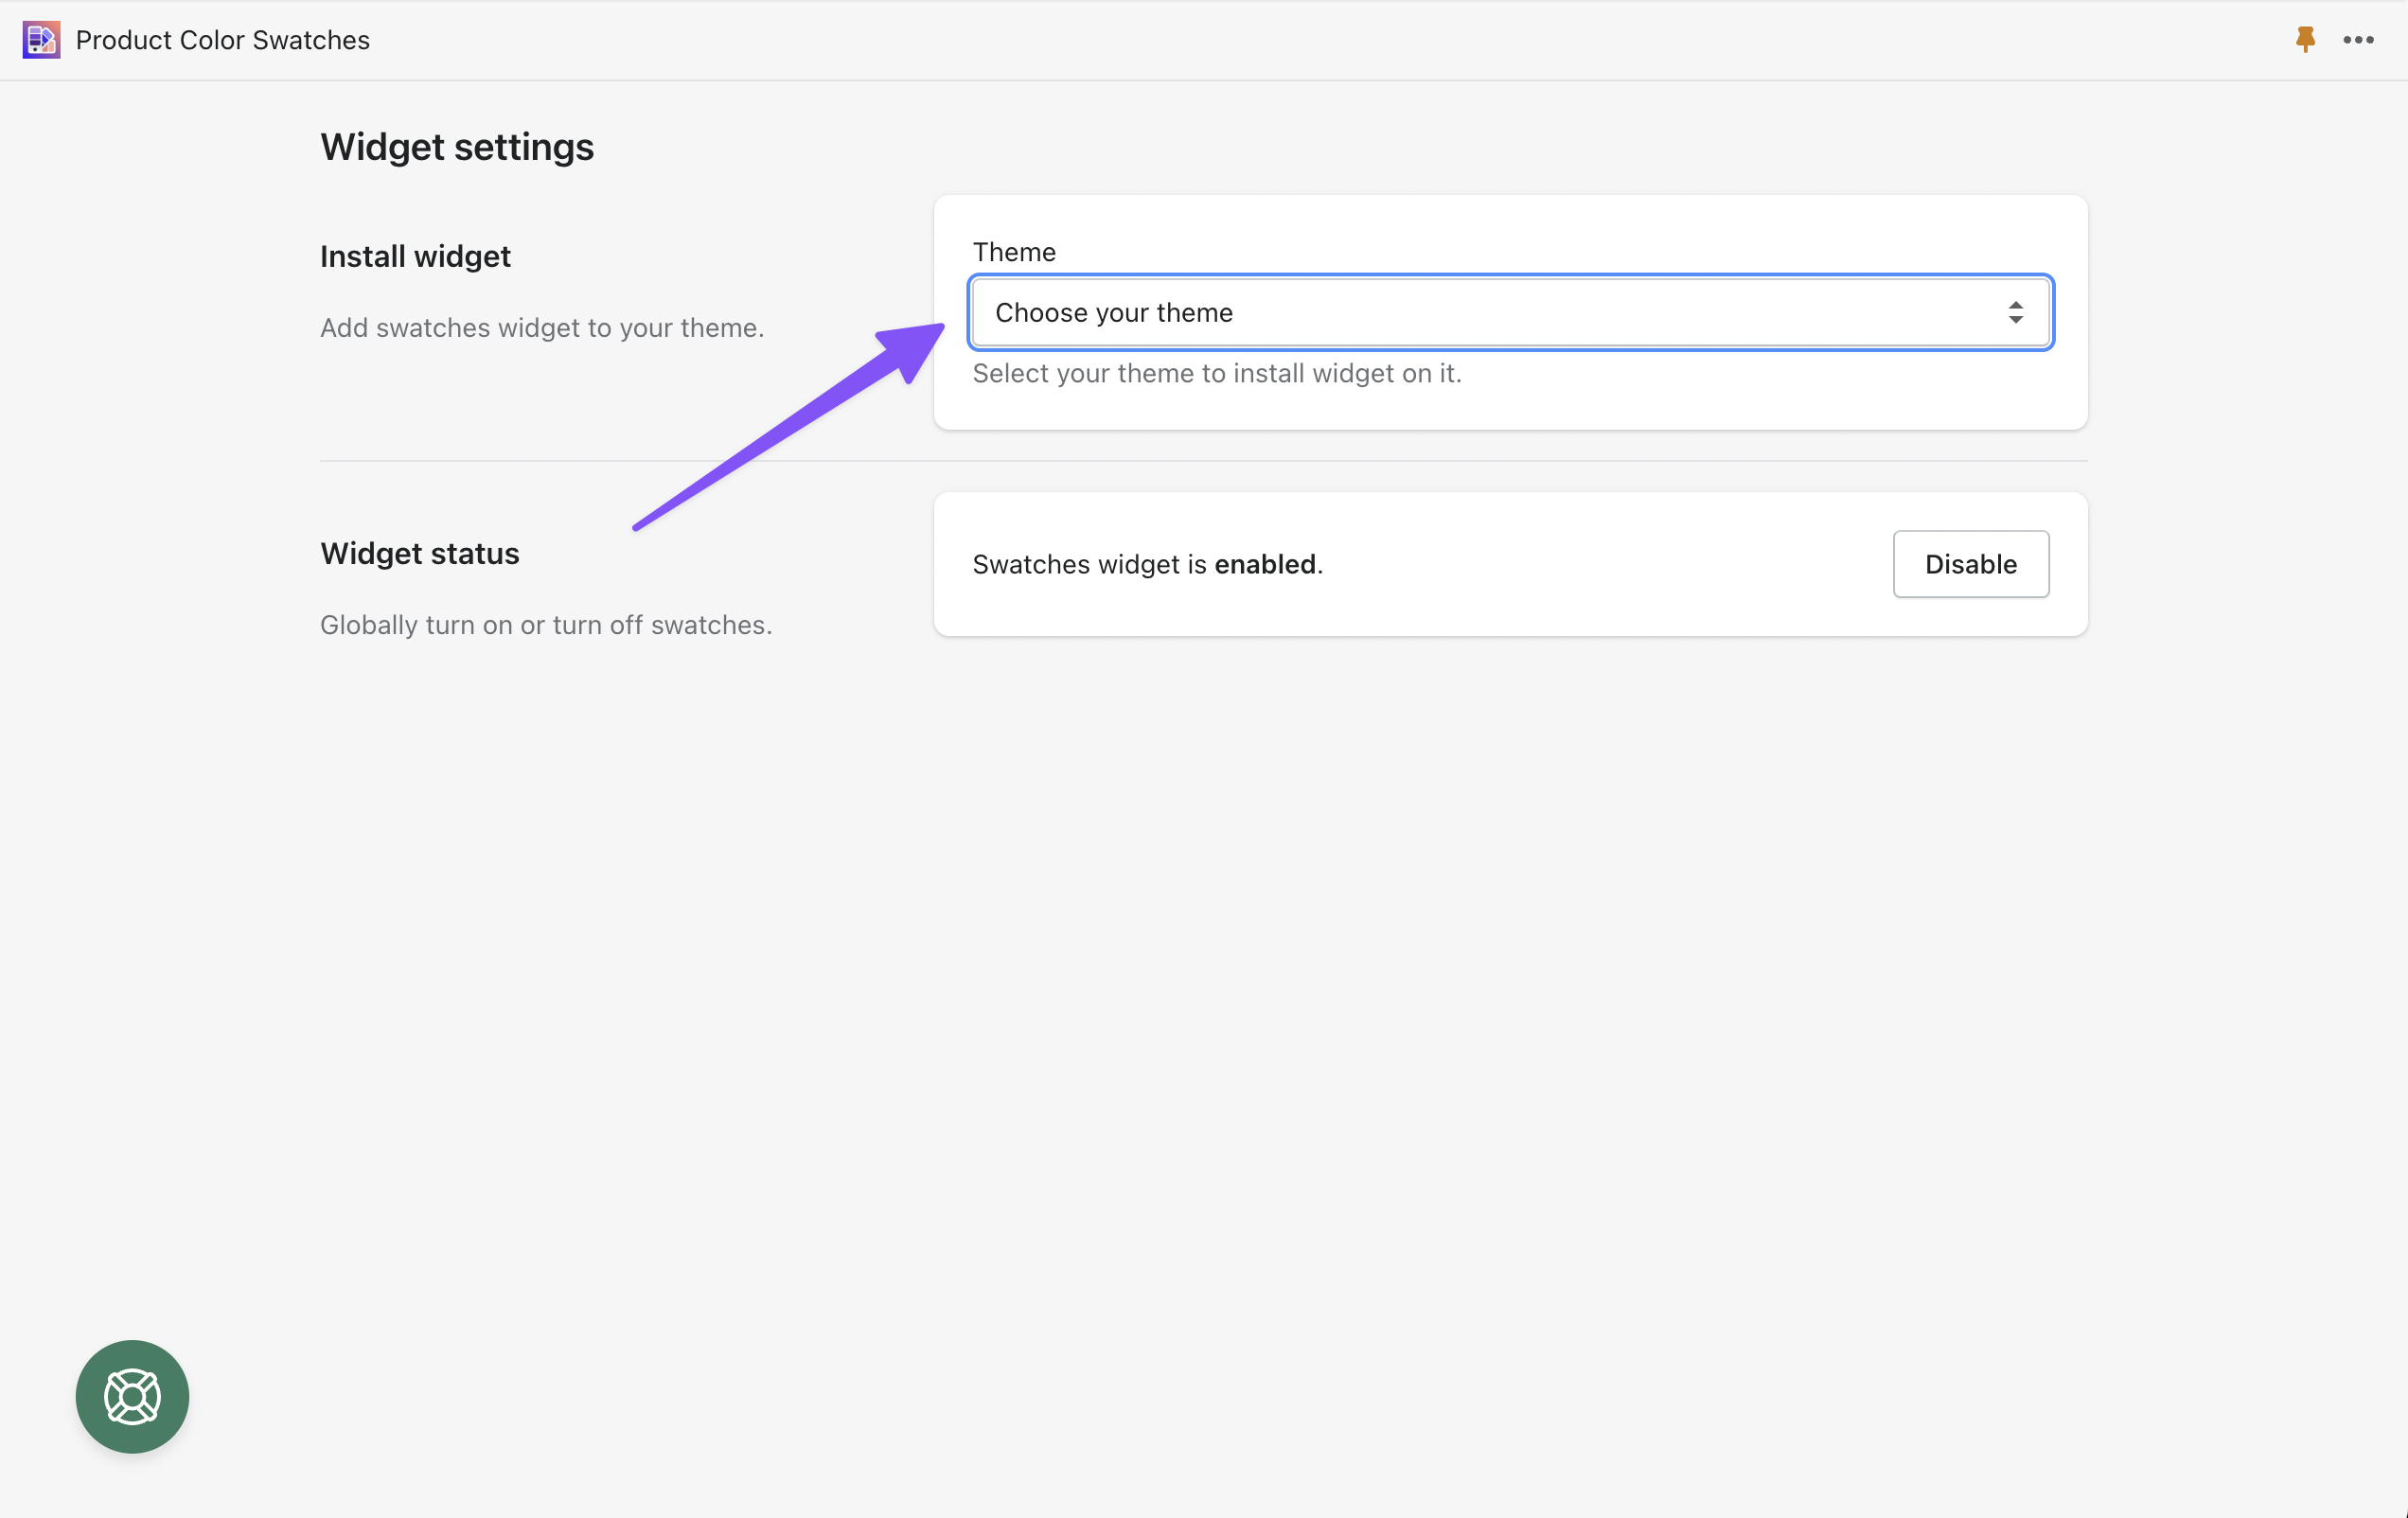Click the 'Globally turn on or turn off swatches' text

tap(546, 625)
